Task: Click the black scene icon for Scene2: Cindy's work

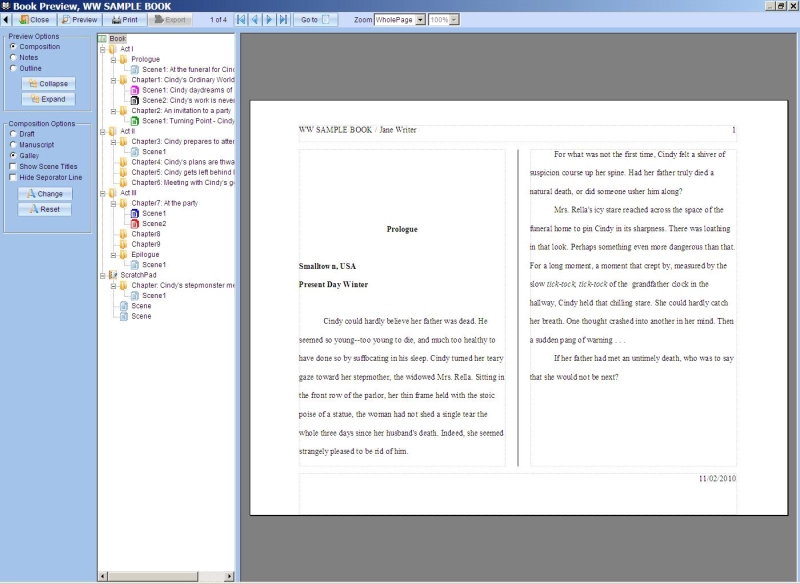Action: (x=135, y=100)
